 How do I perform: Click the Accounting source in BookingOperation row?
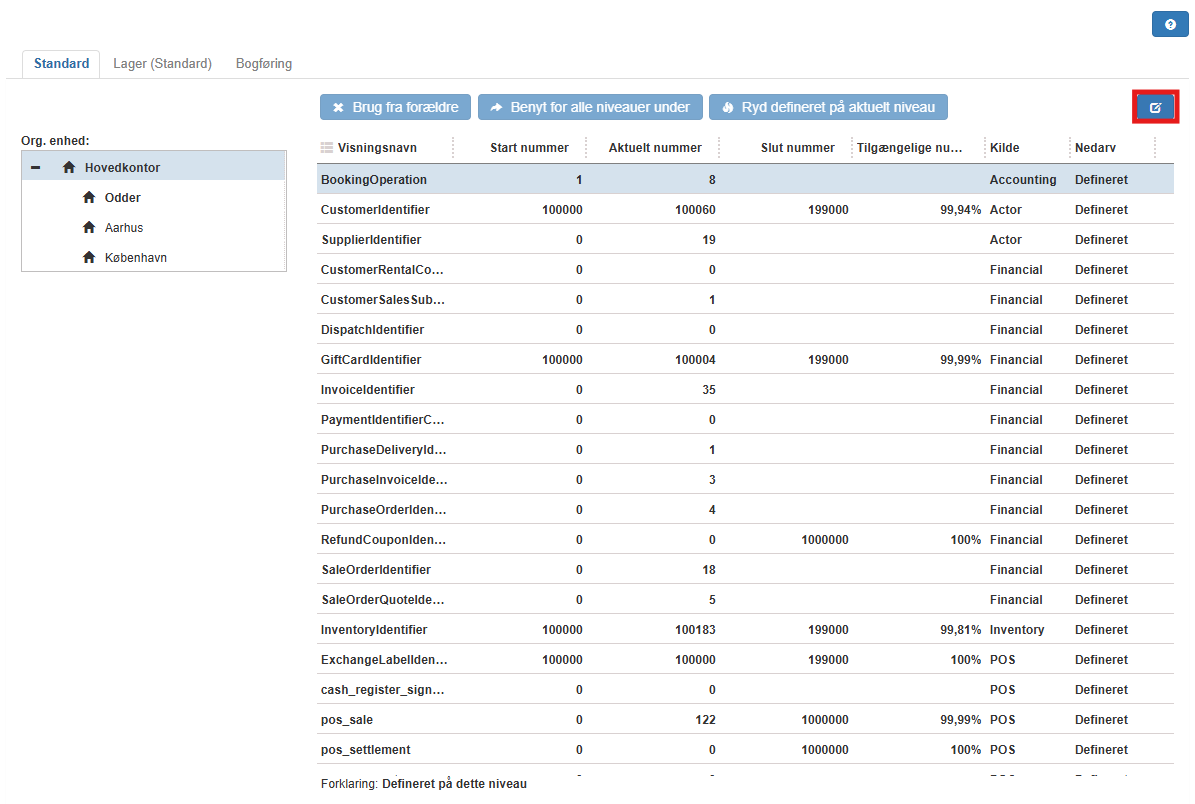click(1023, 180)
